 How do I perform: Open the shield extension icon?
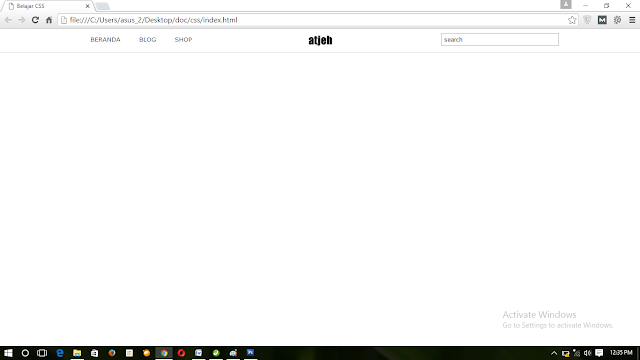point(587,20)
